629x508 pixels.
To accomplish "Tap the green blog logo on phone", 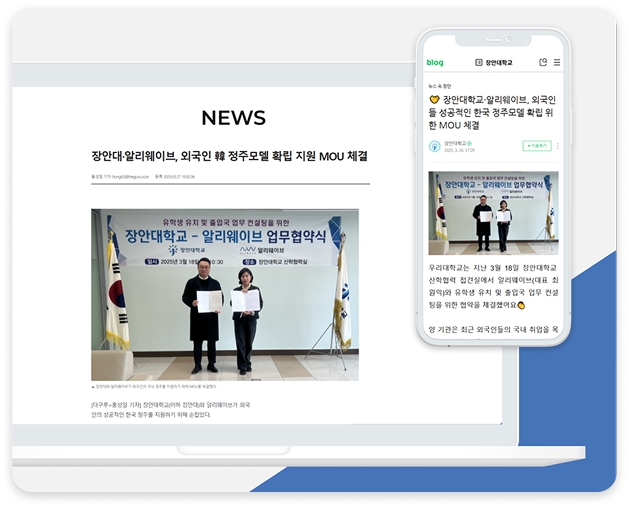I will coord(435,63).
